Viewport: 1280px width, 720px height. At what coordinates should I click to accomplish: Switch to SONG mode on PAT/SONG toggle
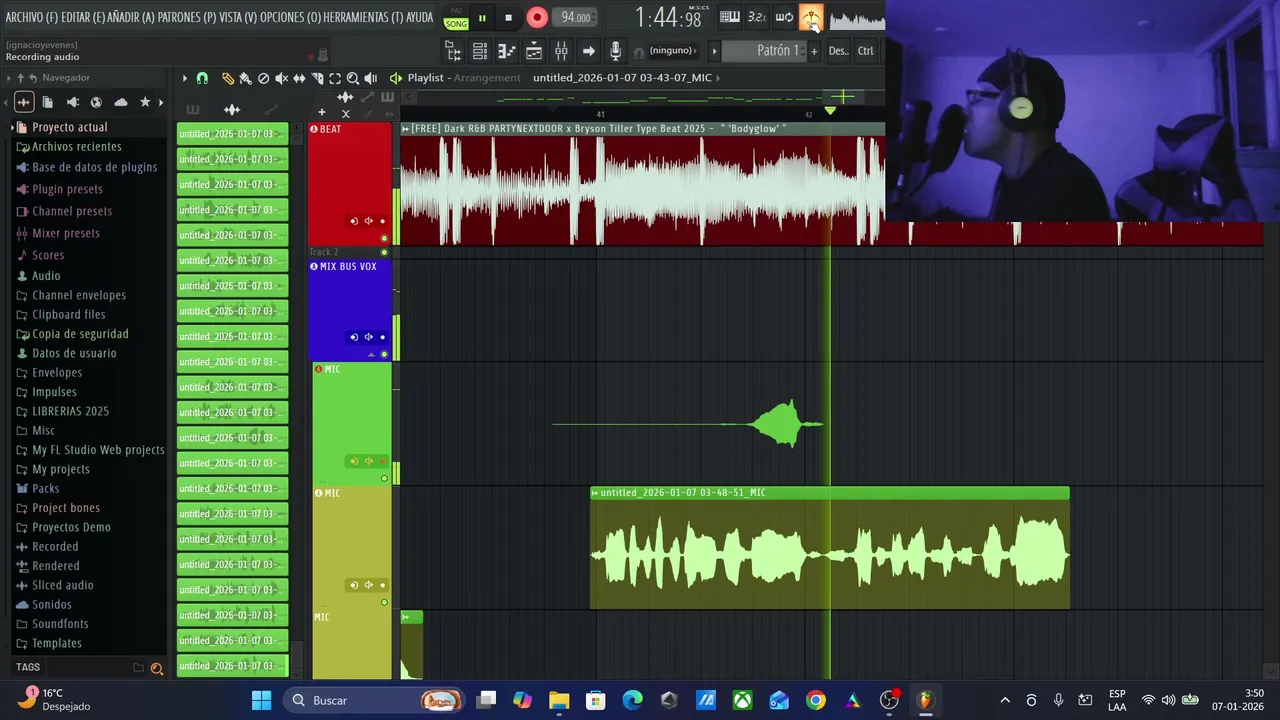(x=456, y=23)
